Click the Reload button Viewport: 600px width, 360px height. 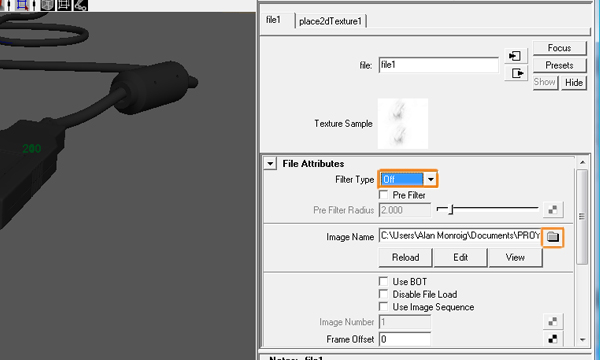tap(405, 257)
